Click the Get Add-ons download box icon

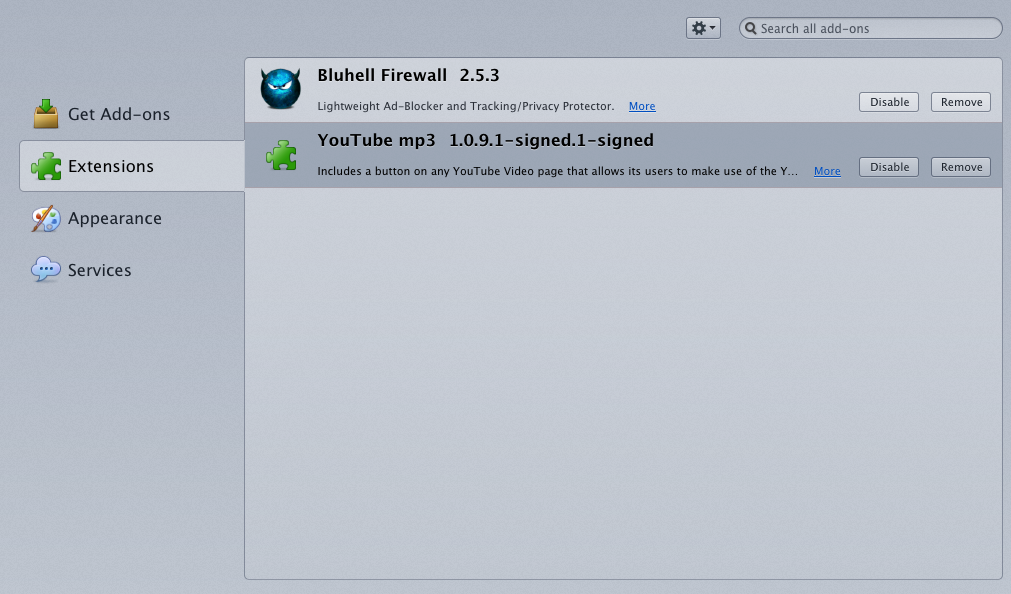pyautogui.click(x=46, y=114)
